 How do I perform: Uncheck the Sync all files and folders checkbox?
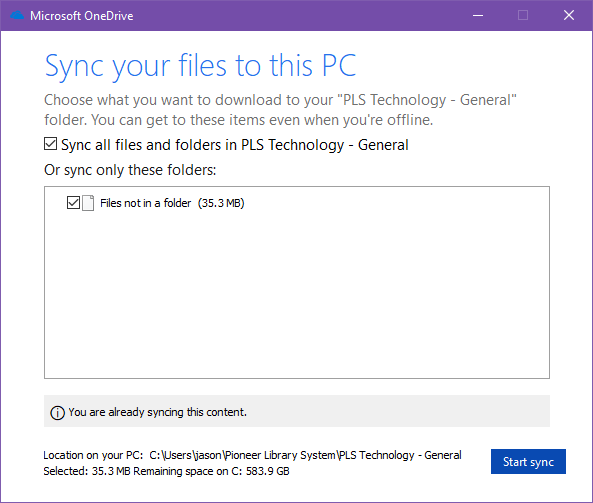50,144
